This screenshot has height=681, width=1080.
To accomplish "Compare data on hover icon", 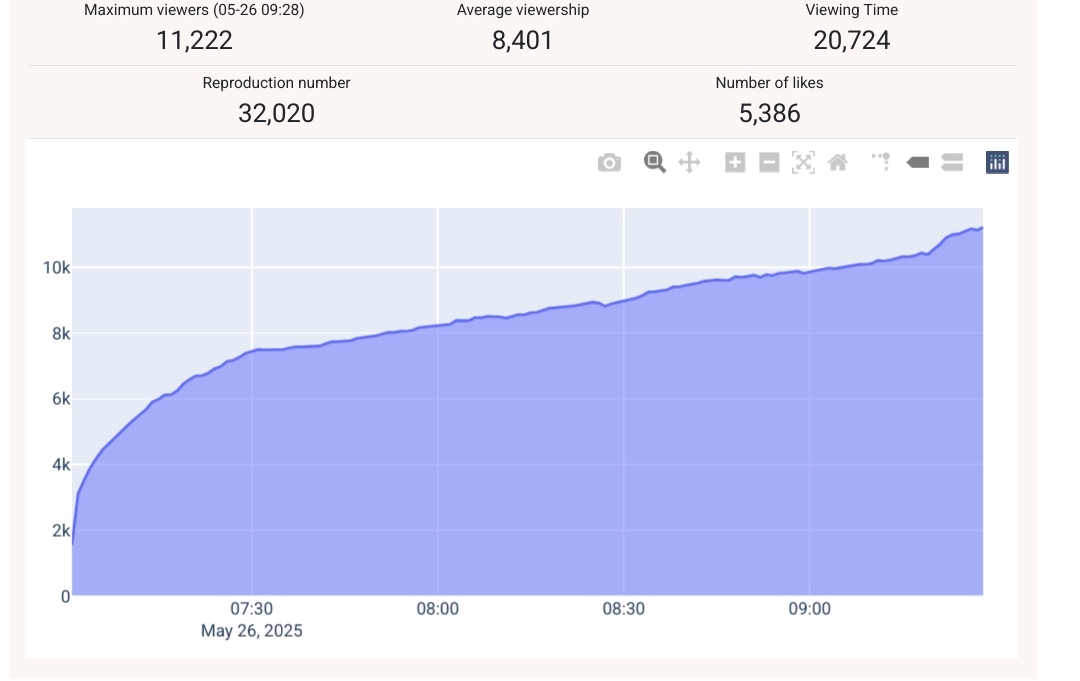I will [952, 163].
